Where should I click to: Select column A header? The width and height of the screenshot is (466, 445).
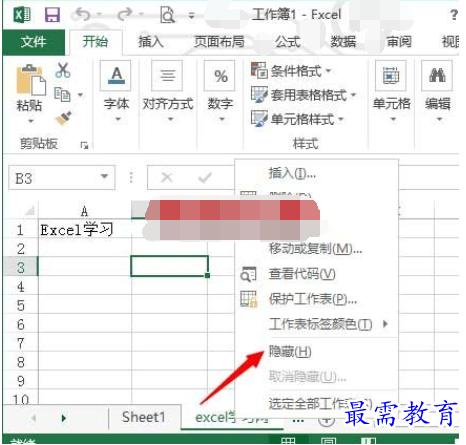click(85, 211)
